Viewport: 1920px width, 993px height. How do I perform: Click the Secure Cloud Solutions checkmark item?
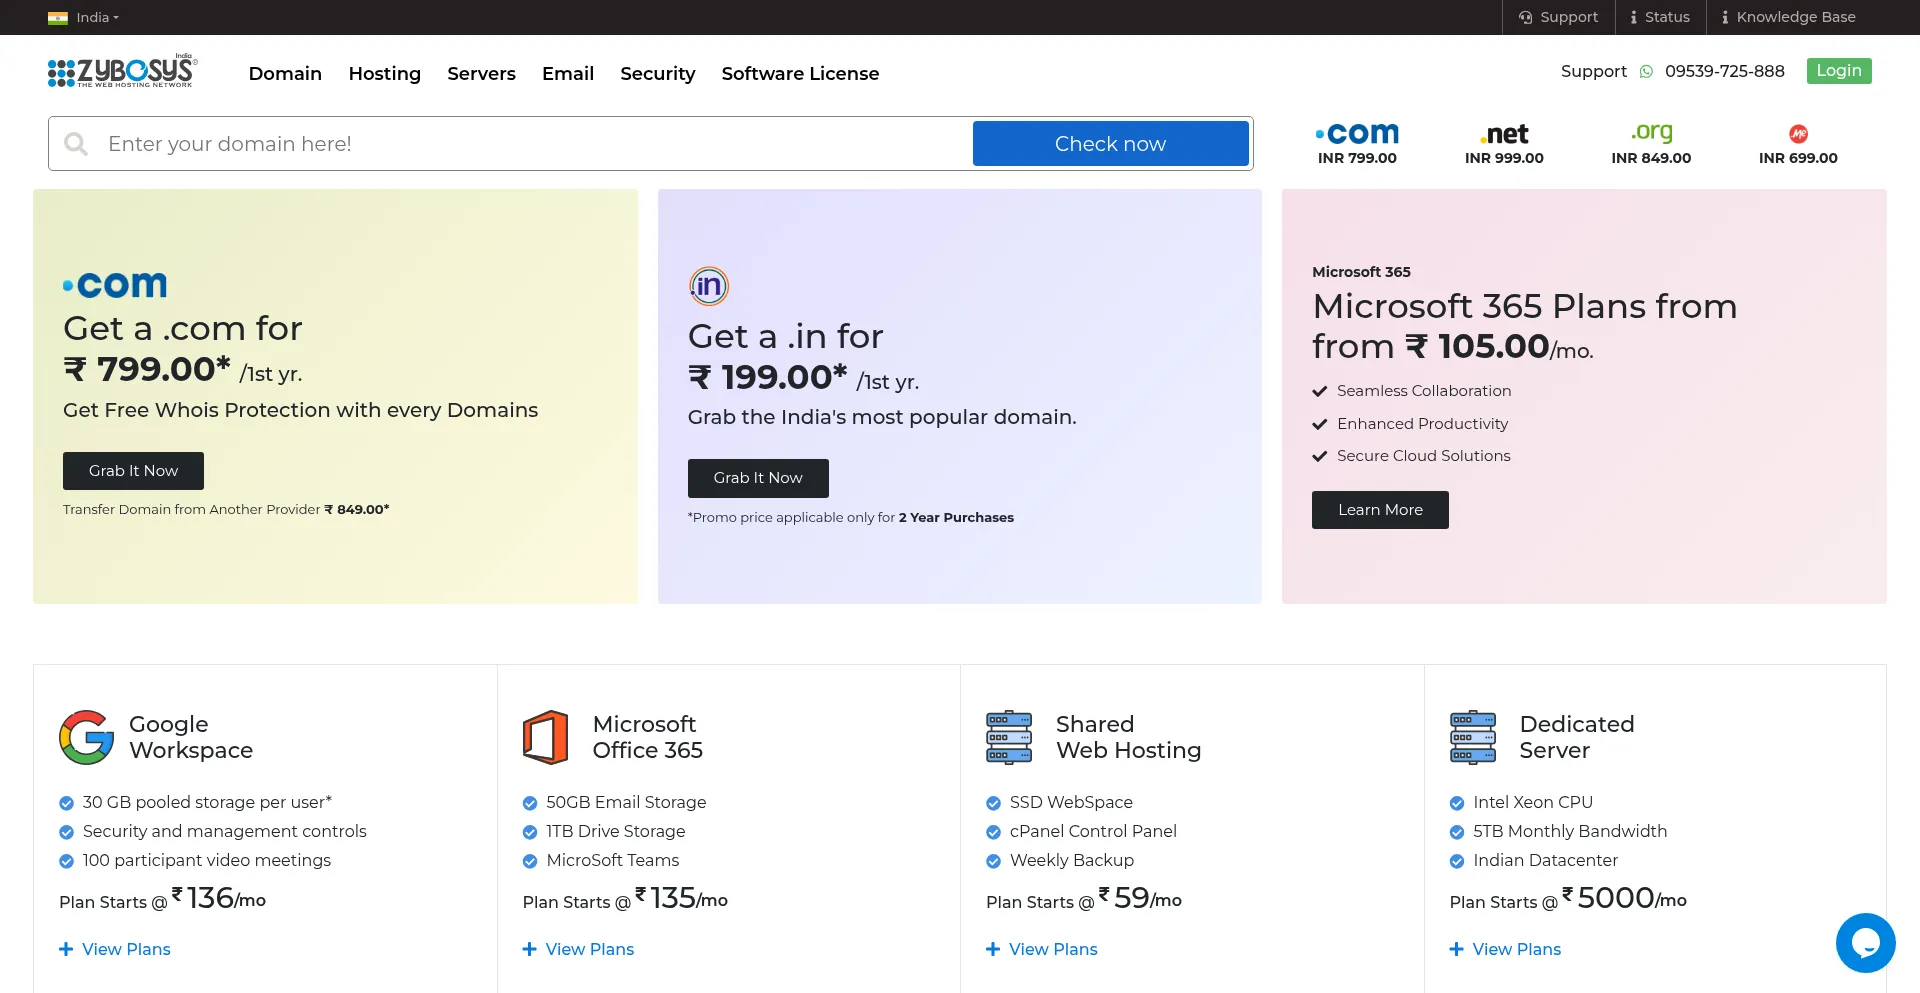(x=1412, y=456)
